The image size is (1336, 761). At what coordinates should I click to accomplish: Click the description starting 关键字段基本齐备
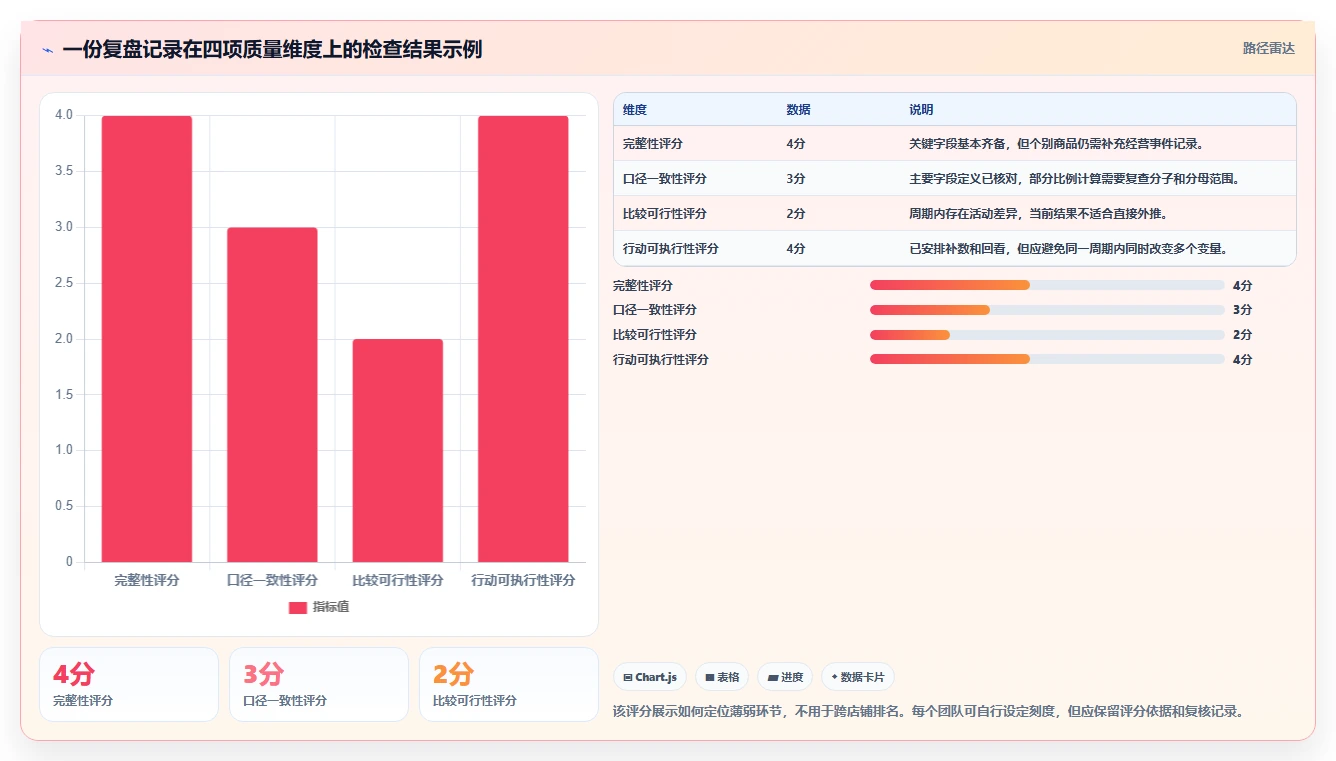[1056, 144]
